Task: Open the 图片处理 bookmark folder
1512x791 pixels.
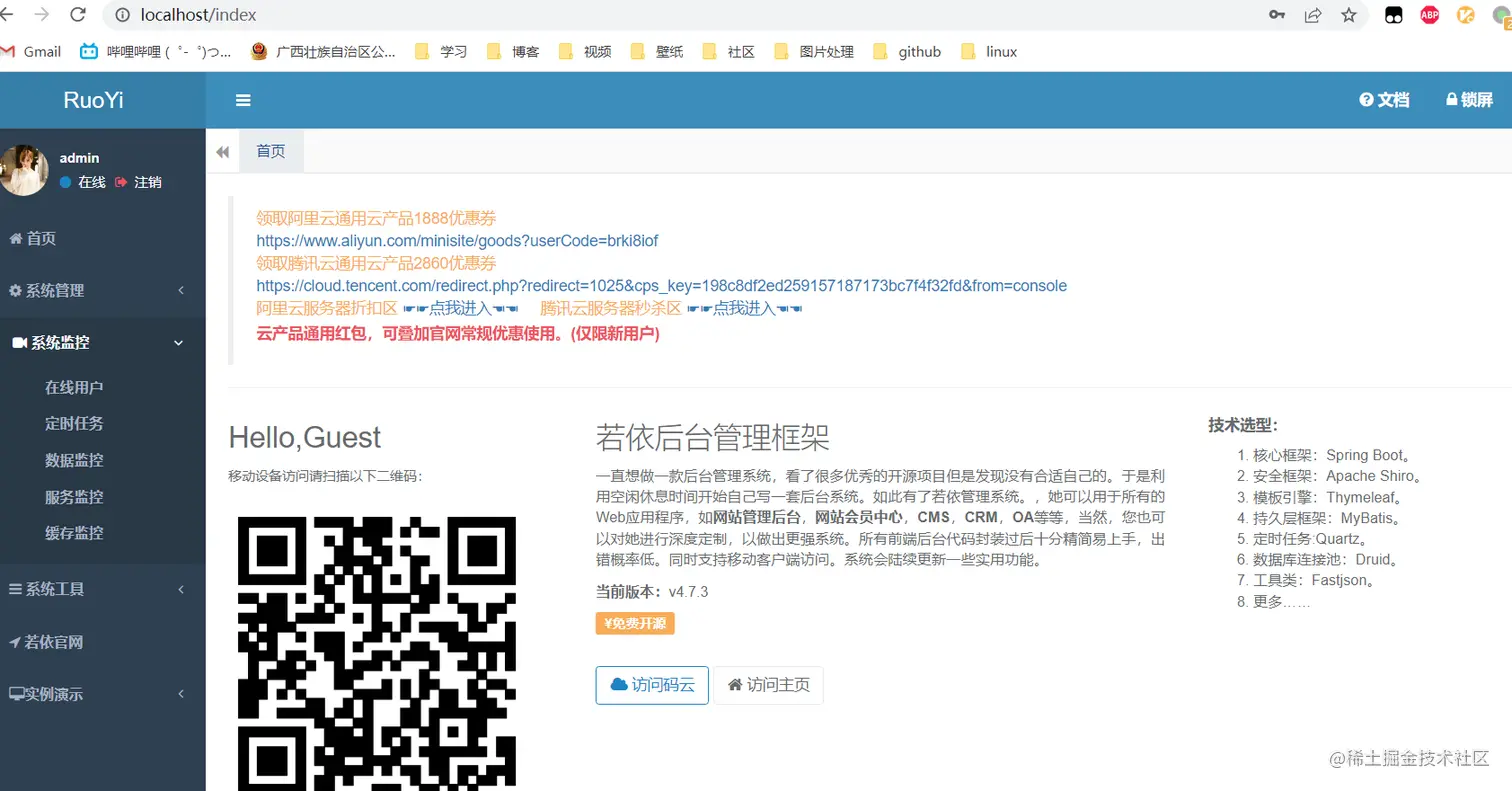Action: (x=814, y=52)
